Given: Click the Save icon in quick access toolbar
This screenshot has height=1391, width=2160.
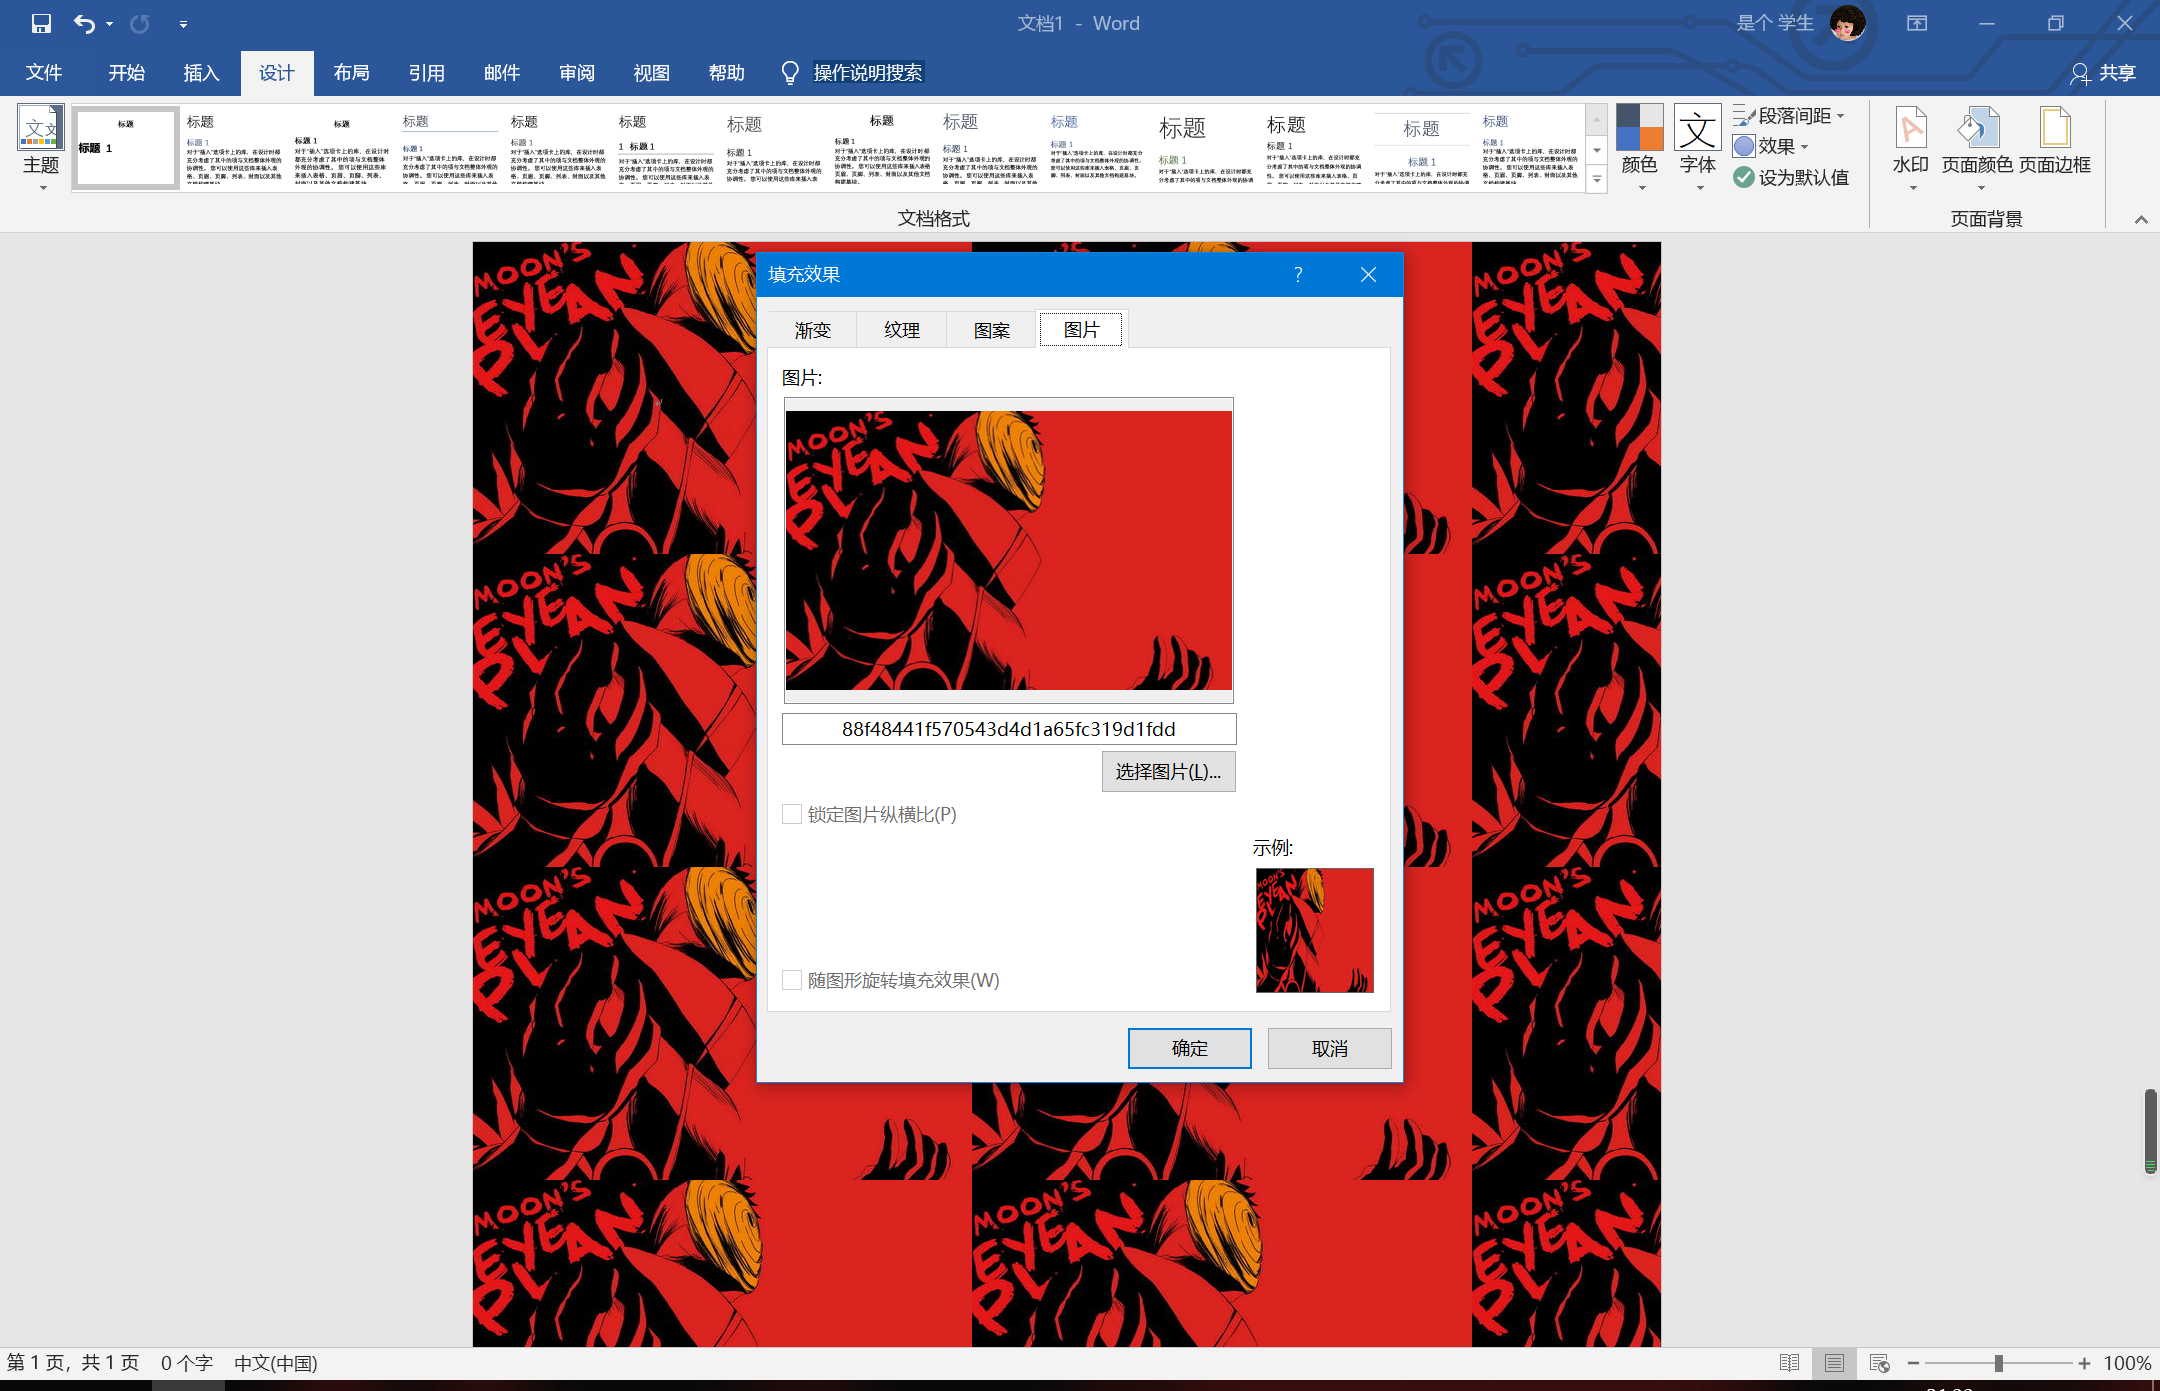Looking at the screenshot, I should (x=41, y=23).
